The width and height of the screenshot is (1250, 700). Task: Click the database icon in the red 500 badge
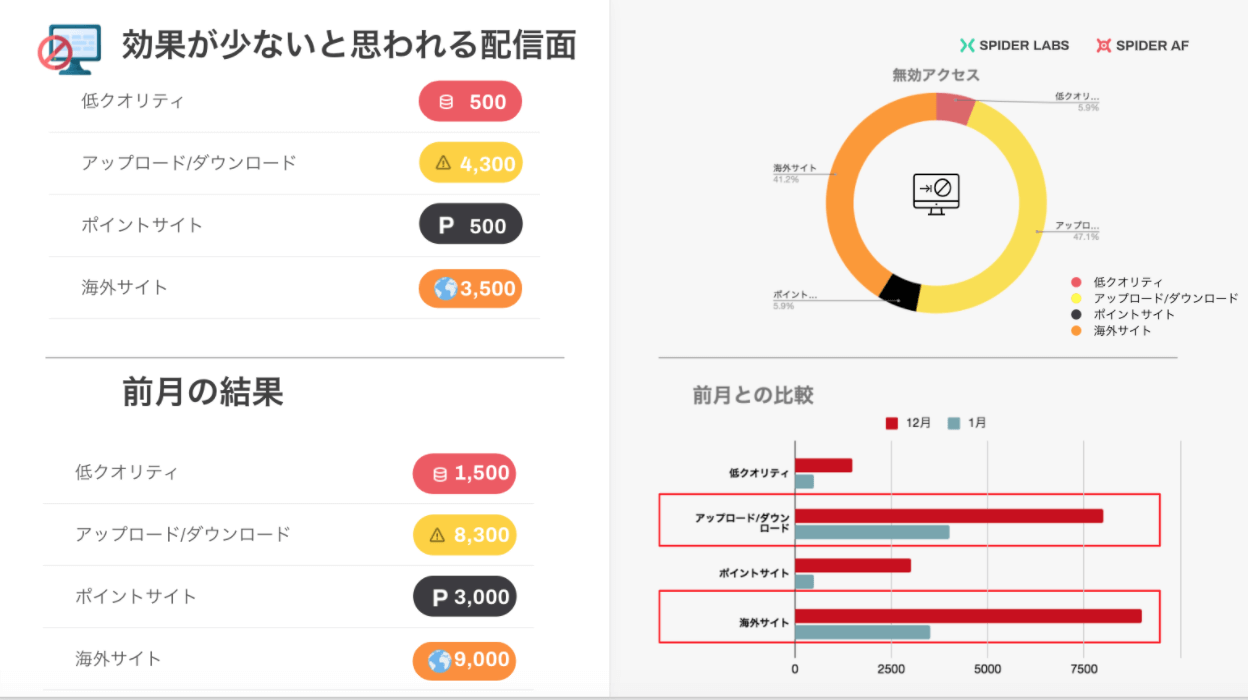pos(446,102)
